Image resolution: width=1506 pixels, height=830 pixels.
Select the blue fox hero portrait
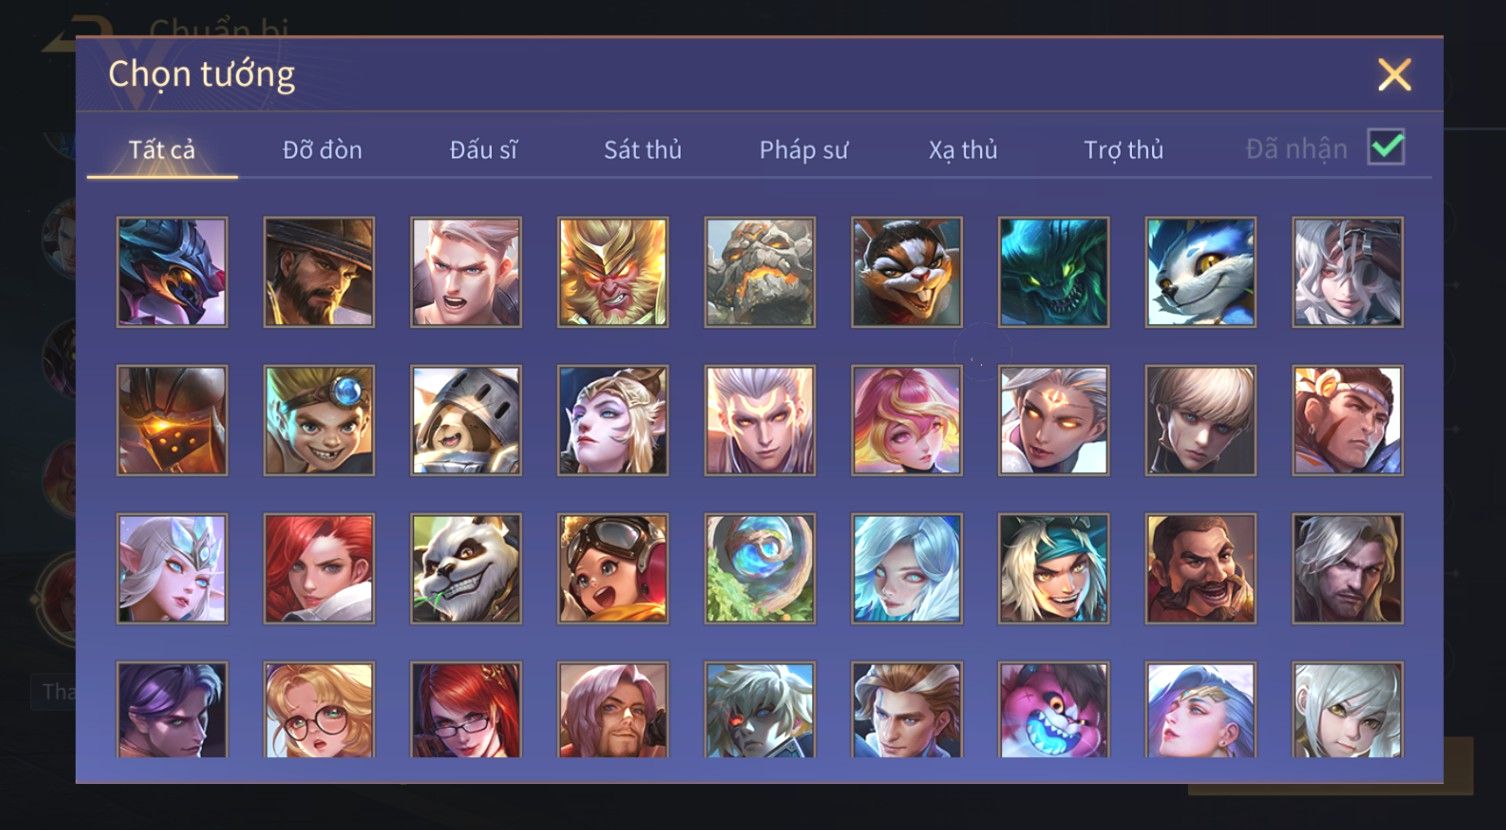1200,272
